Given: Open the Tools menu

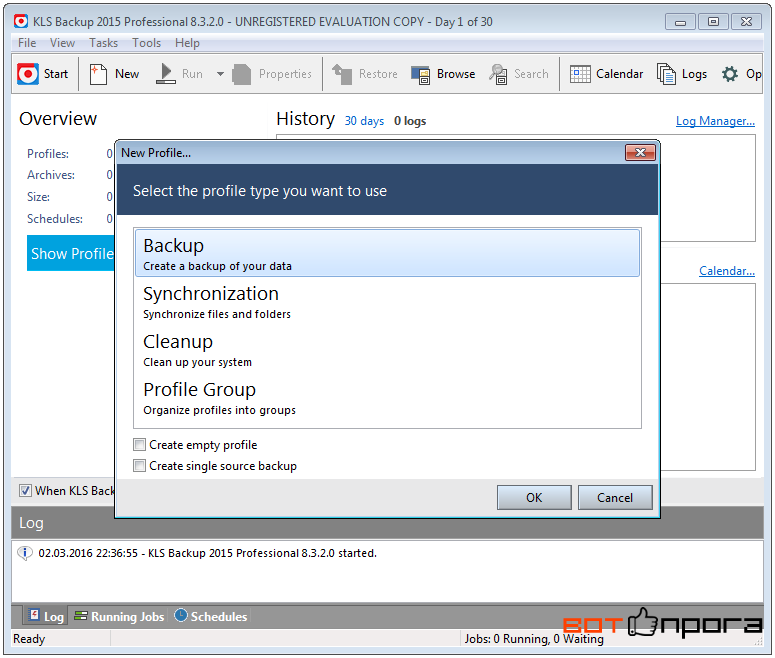Looking at the screenshot, I should pos(146,43).
